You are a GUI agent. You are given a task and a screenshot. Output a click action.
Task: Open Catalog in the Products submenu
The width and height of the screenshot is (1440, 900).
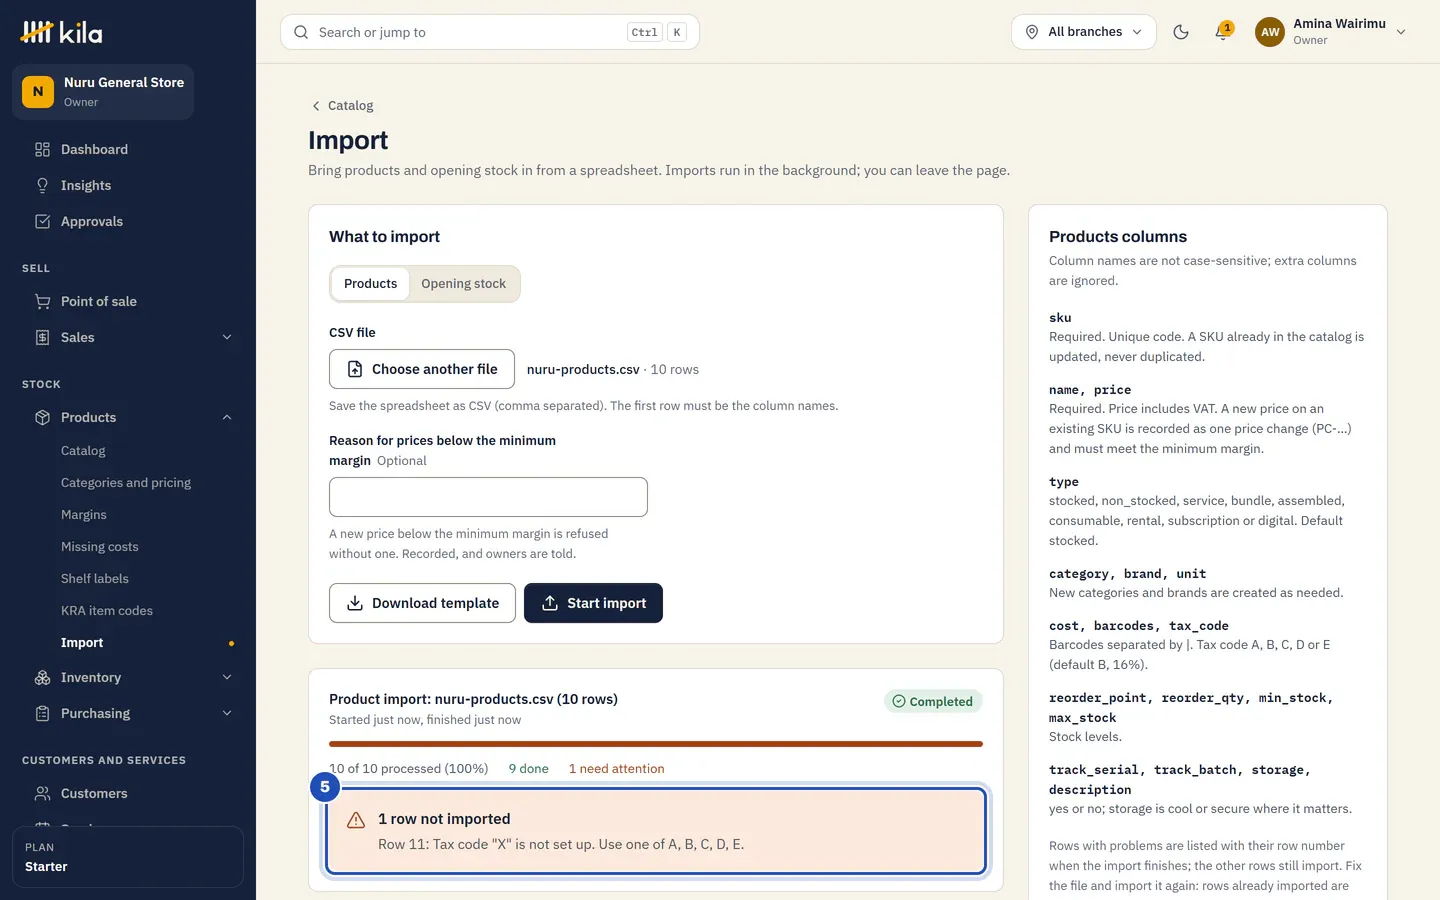[83, 451]
